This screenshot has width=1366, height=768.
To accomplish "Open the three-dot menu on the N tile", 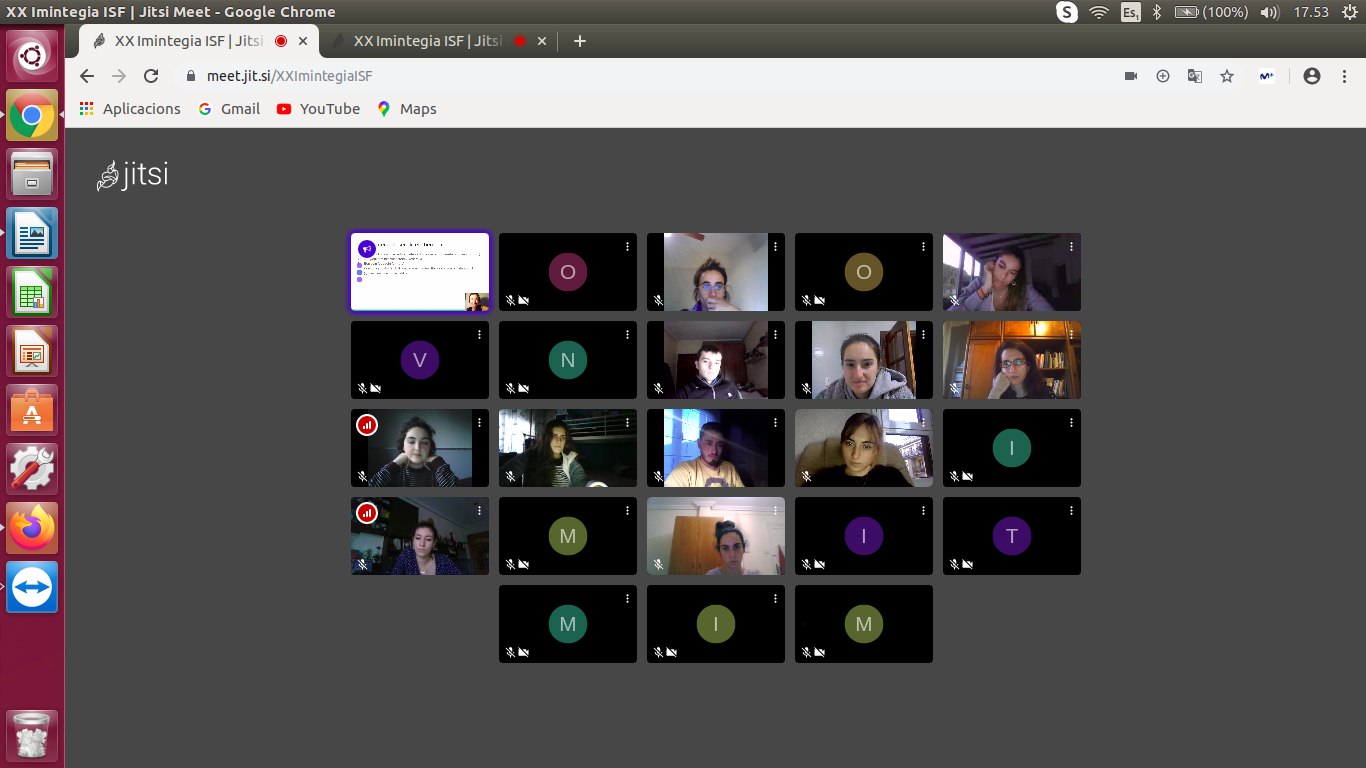I will 627,334.
